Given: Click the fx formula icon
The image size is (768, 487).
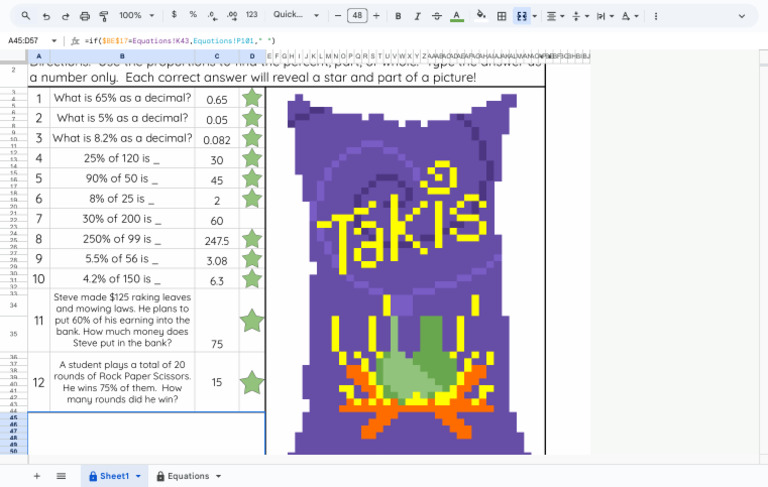Looking at the screenshot, I should 75,41.
